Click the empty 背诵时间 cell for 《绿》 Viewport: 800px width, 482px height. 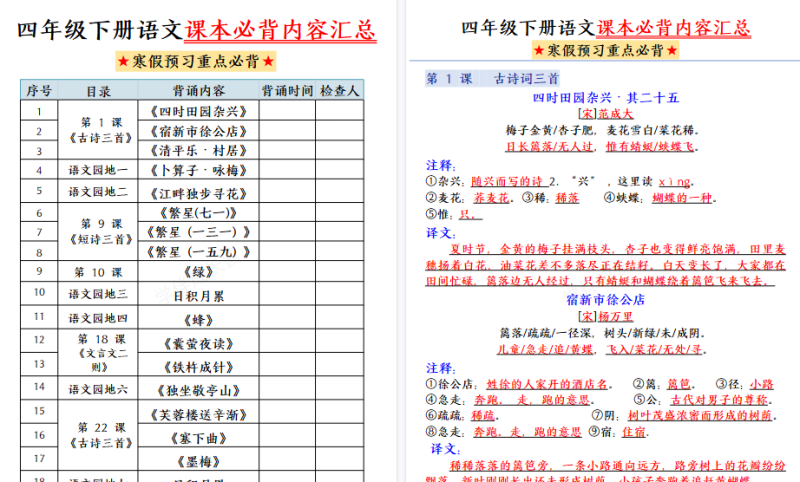tap(287, 271)
